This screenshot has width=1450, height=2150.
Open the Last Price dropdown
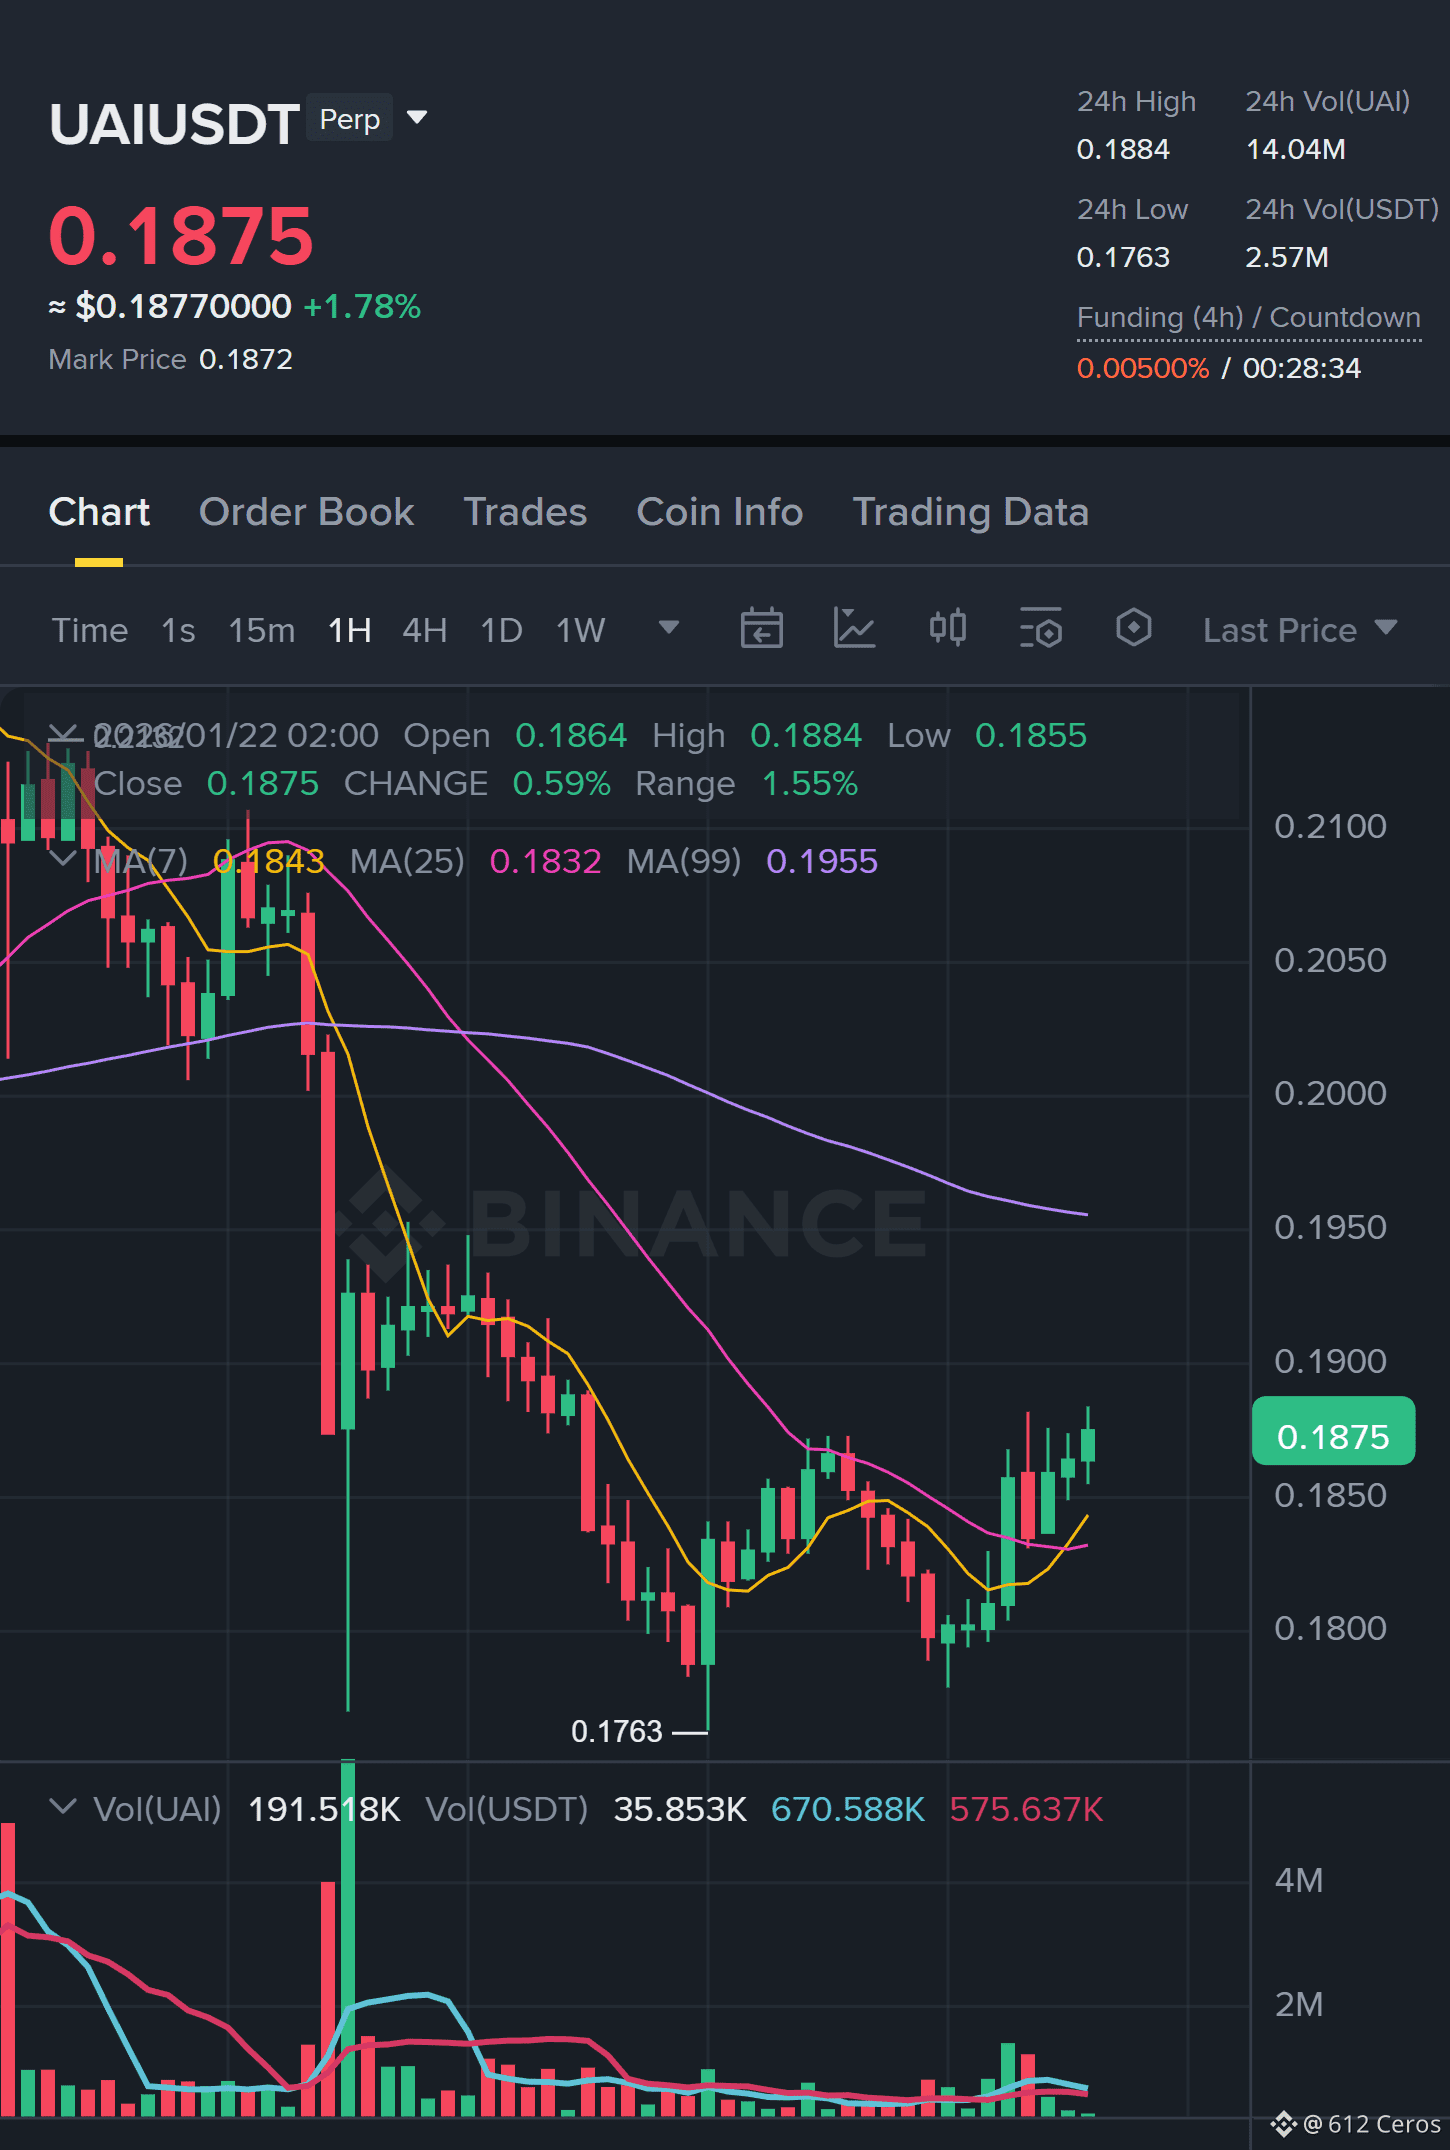coord(1299,630)
